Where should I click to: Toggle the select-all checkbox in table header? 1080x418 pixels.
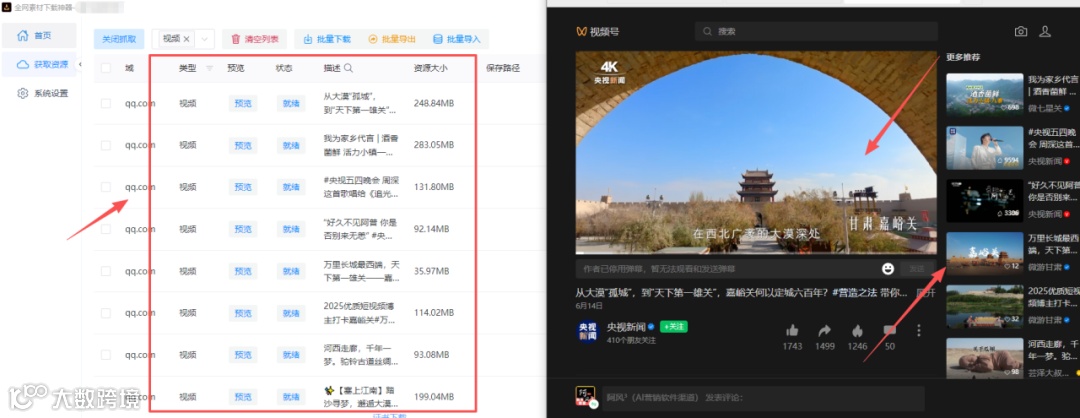coord(105,68)
